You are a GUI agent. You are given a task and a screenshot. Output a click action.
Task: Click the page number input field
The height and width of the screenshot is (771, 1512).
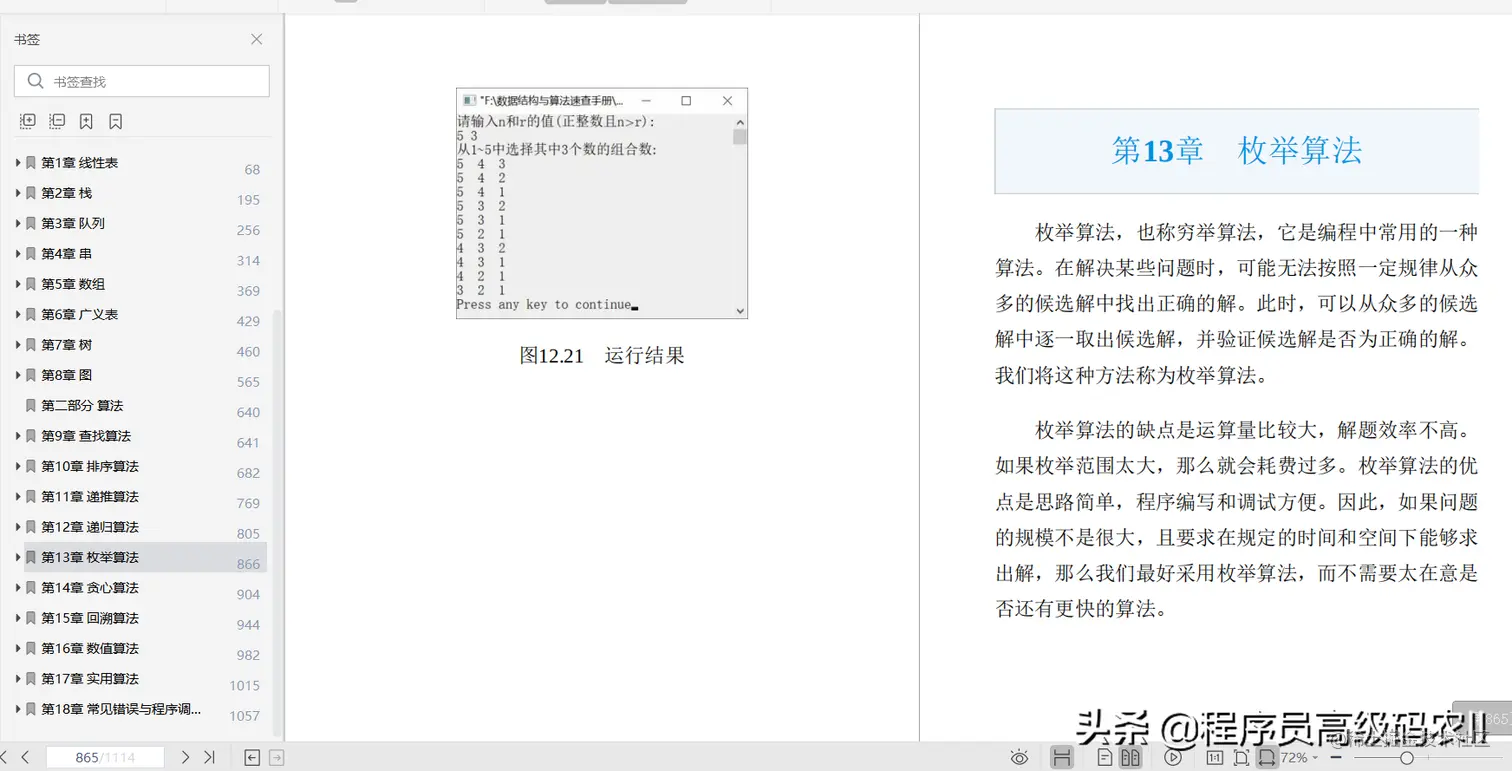(104, 757)
